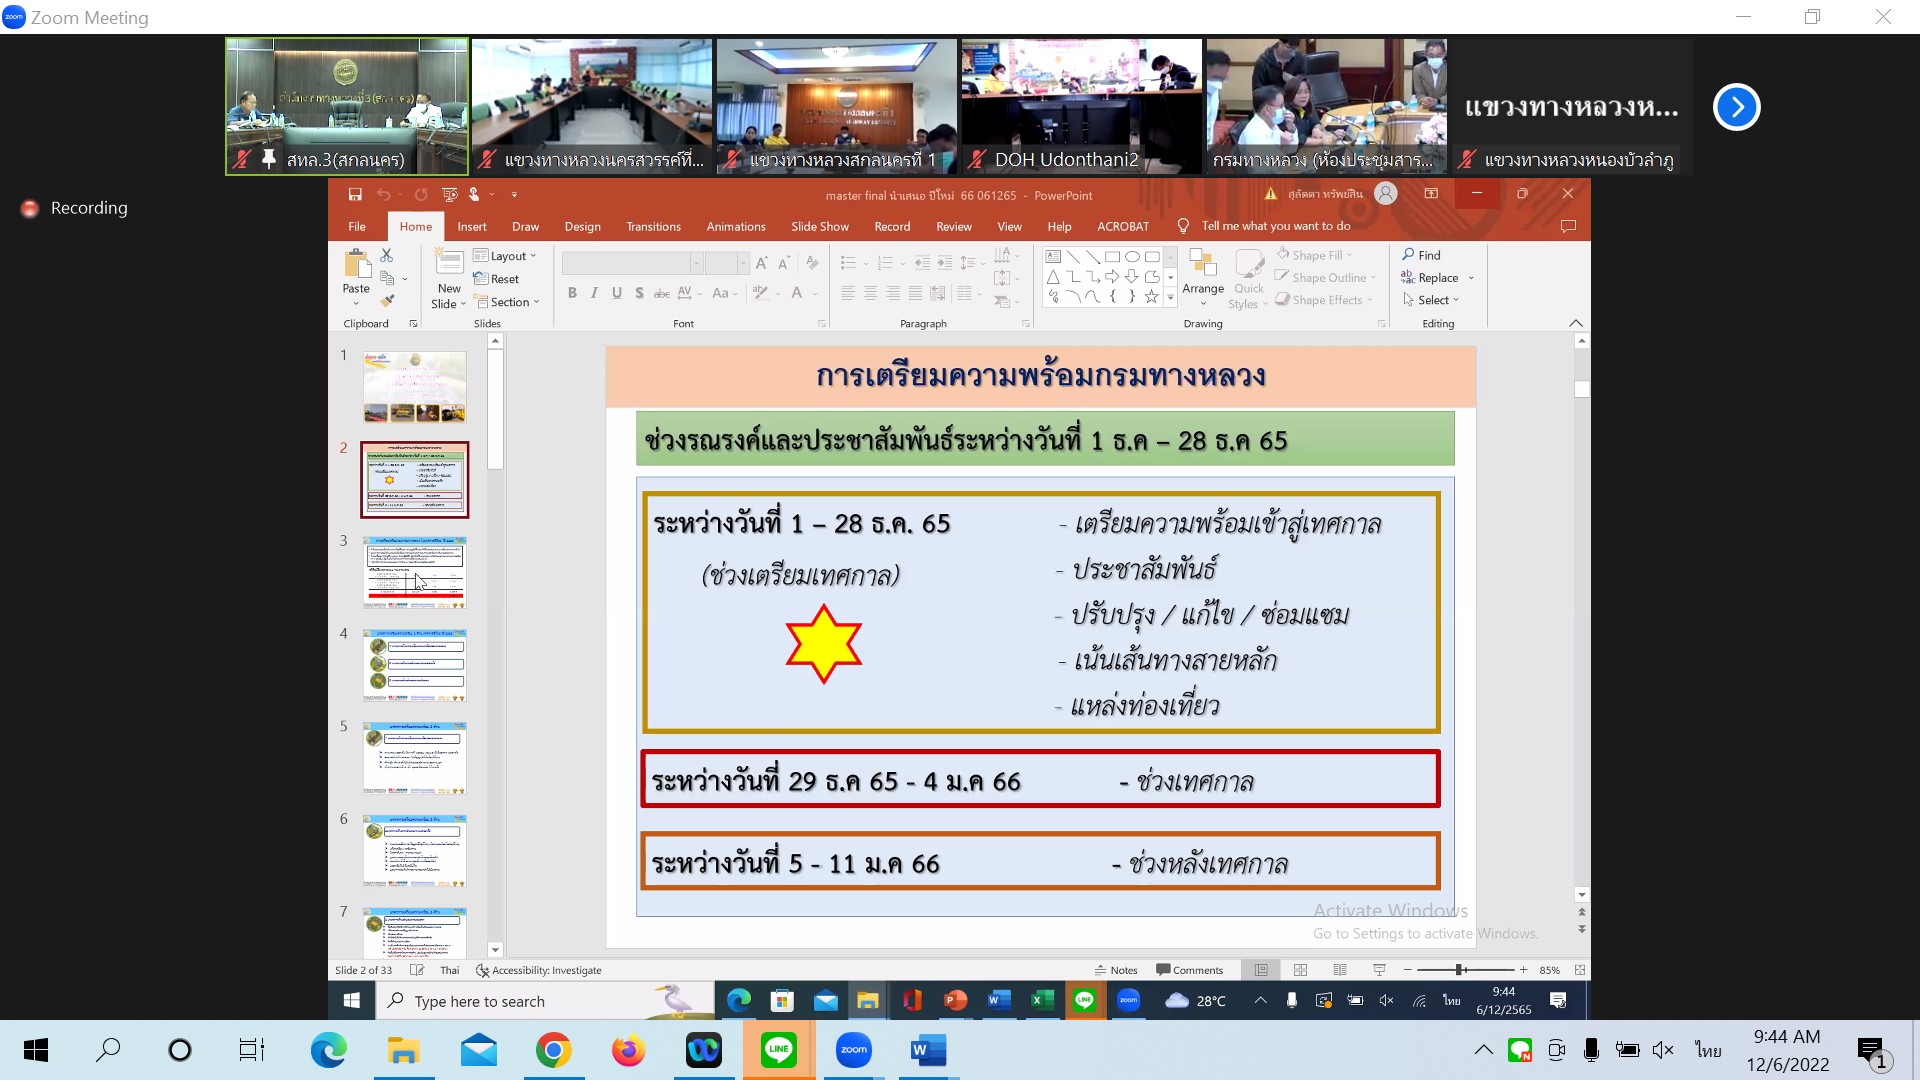Viewport: 1920px width, 1080px height.
Task: Open Reading View from status bar
Action: [1340, 970]
